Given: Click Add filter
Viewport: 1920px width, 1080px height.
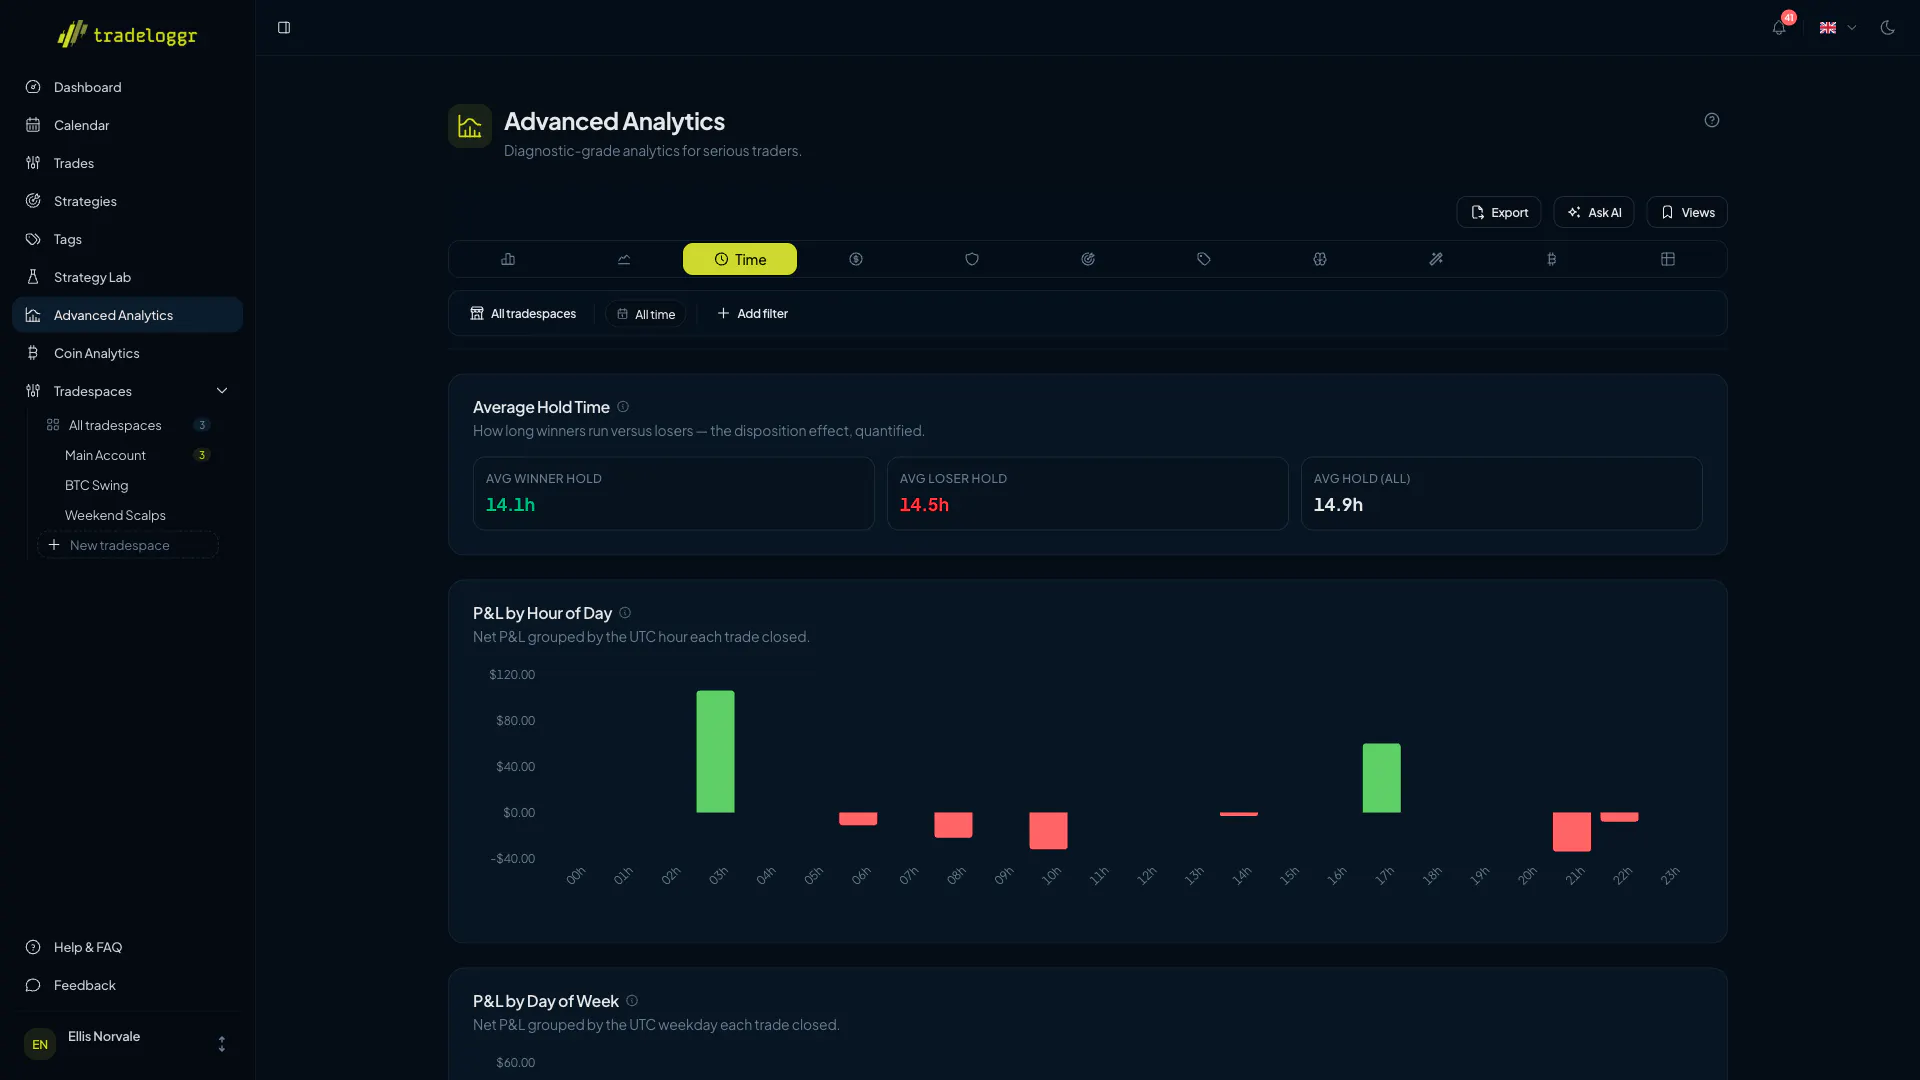Looking at the screenshot, I should (x=753, y=314).
